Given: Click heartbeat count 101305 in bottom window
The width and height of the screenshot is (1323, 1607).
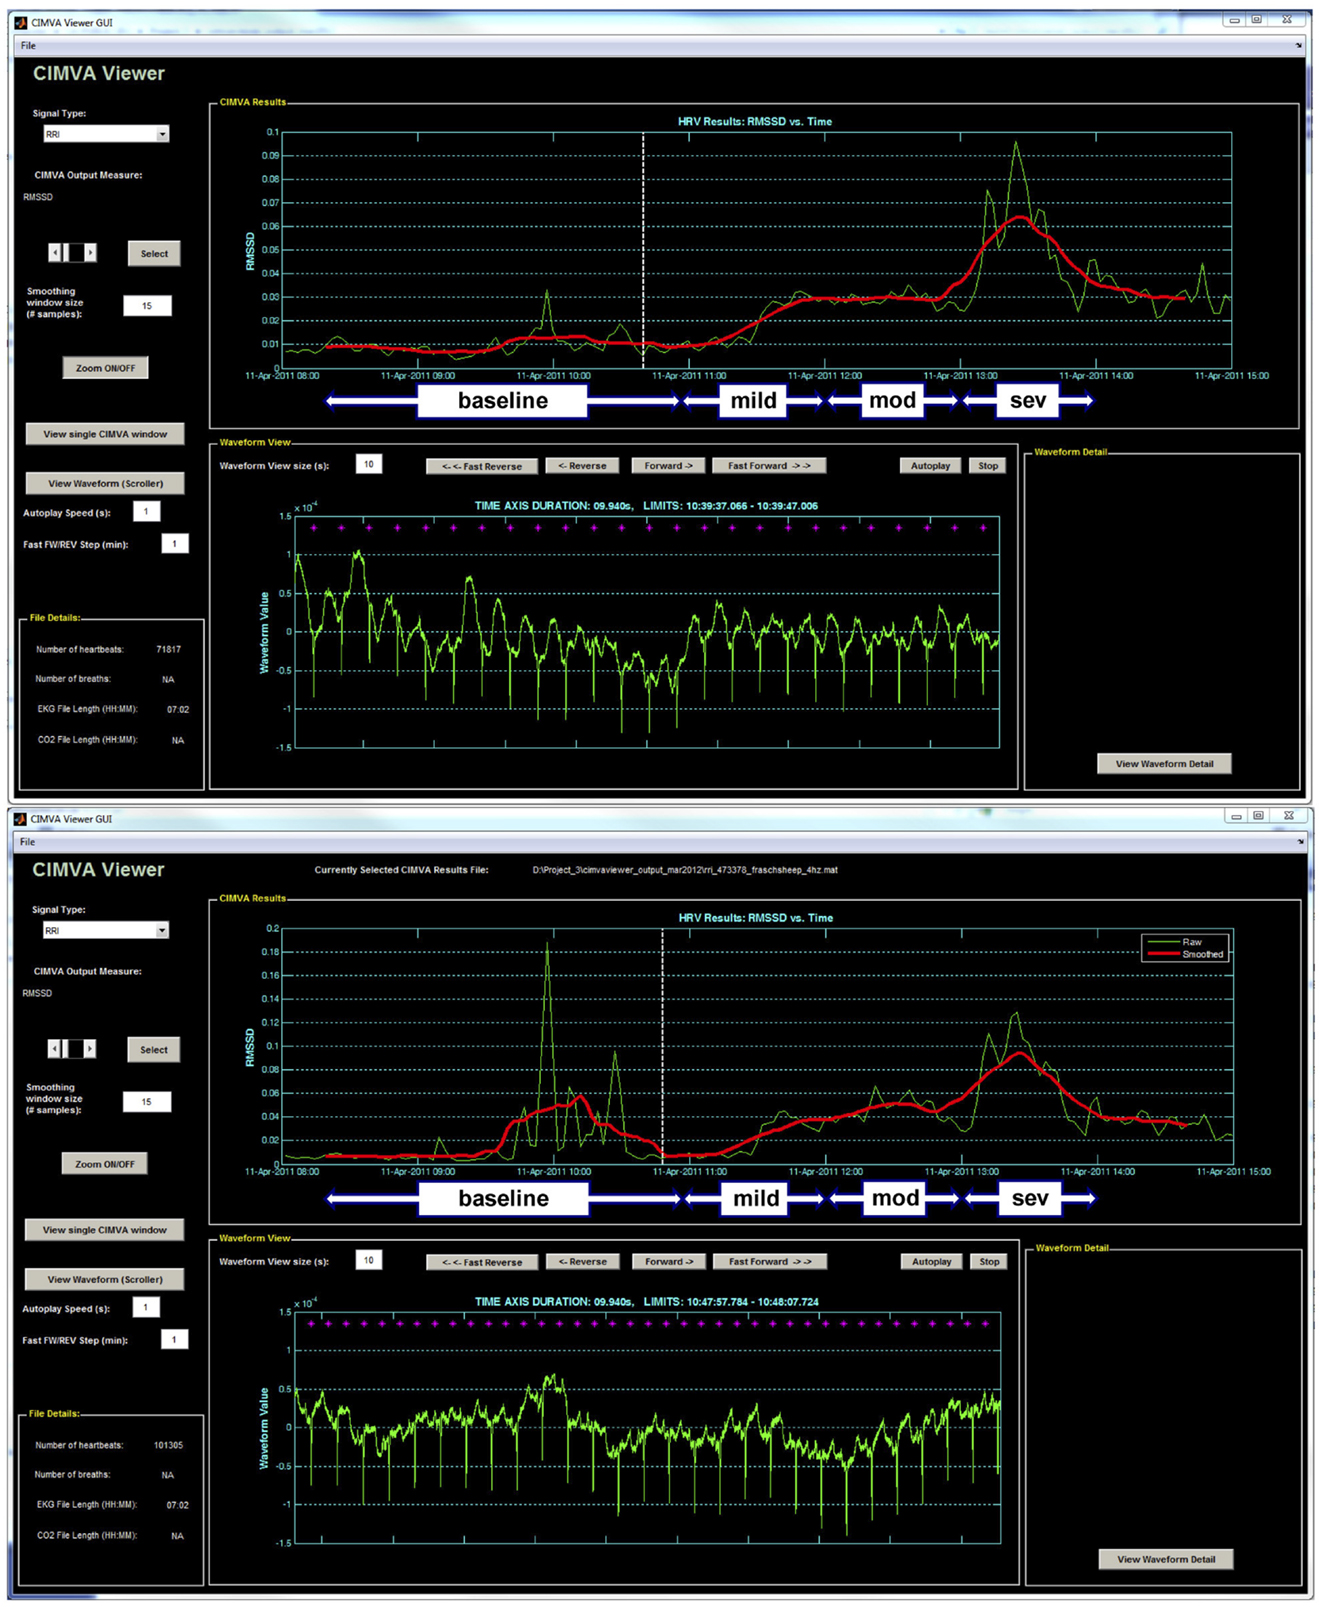Looking at the screenshot, I should pyautogui.click(x=168, y=1446).
